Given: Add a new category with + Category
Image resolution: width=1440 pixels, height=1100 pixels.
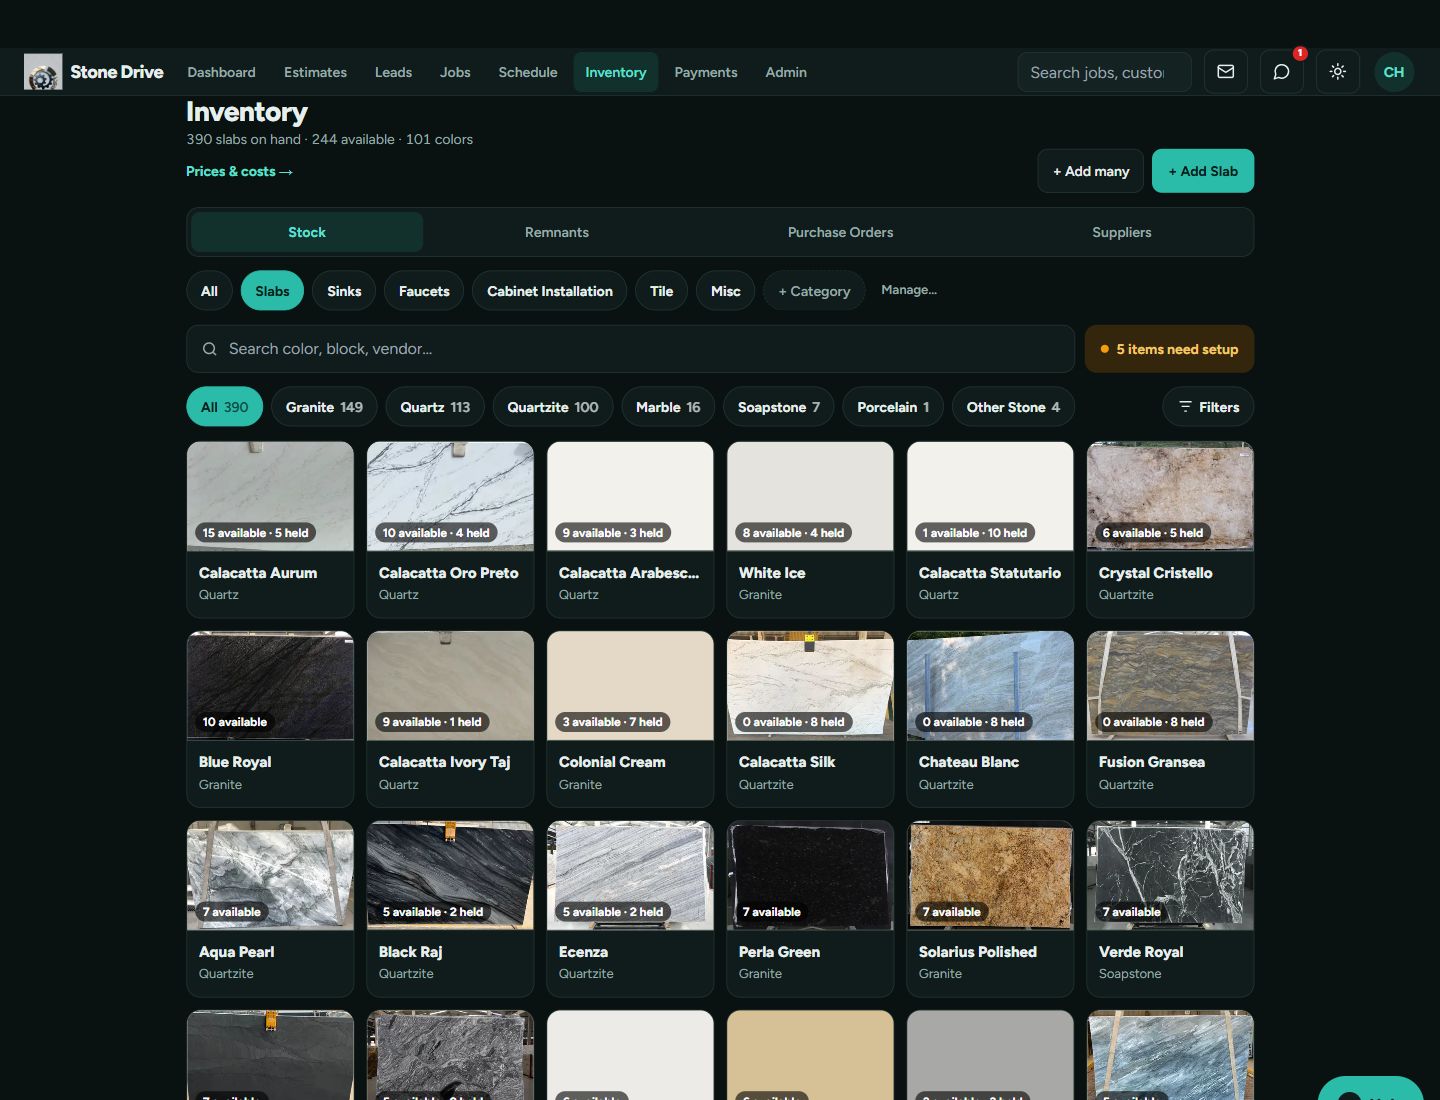Looking at the screenshot, I should click(814, 291).
